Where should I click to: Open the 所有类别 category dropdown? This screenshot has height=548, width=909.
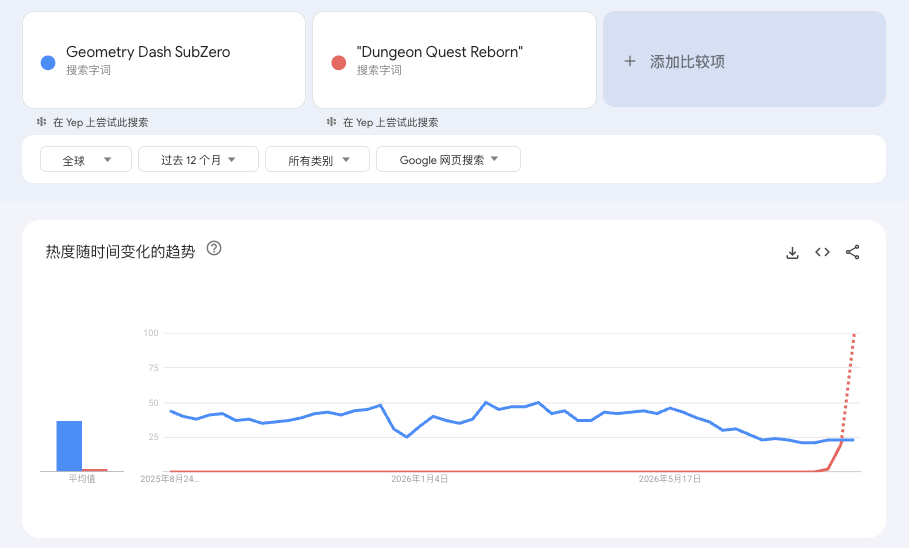click(317, 159)
